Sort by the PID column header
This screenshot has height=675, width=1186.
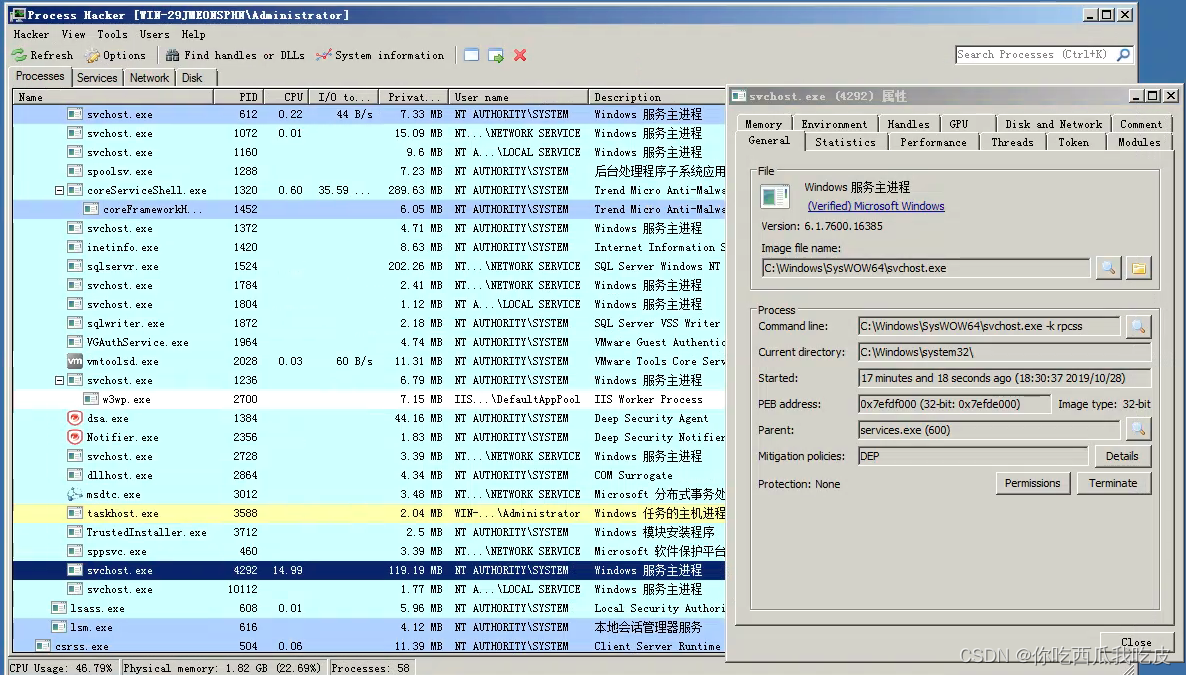click(x=238, y=97)
